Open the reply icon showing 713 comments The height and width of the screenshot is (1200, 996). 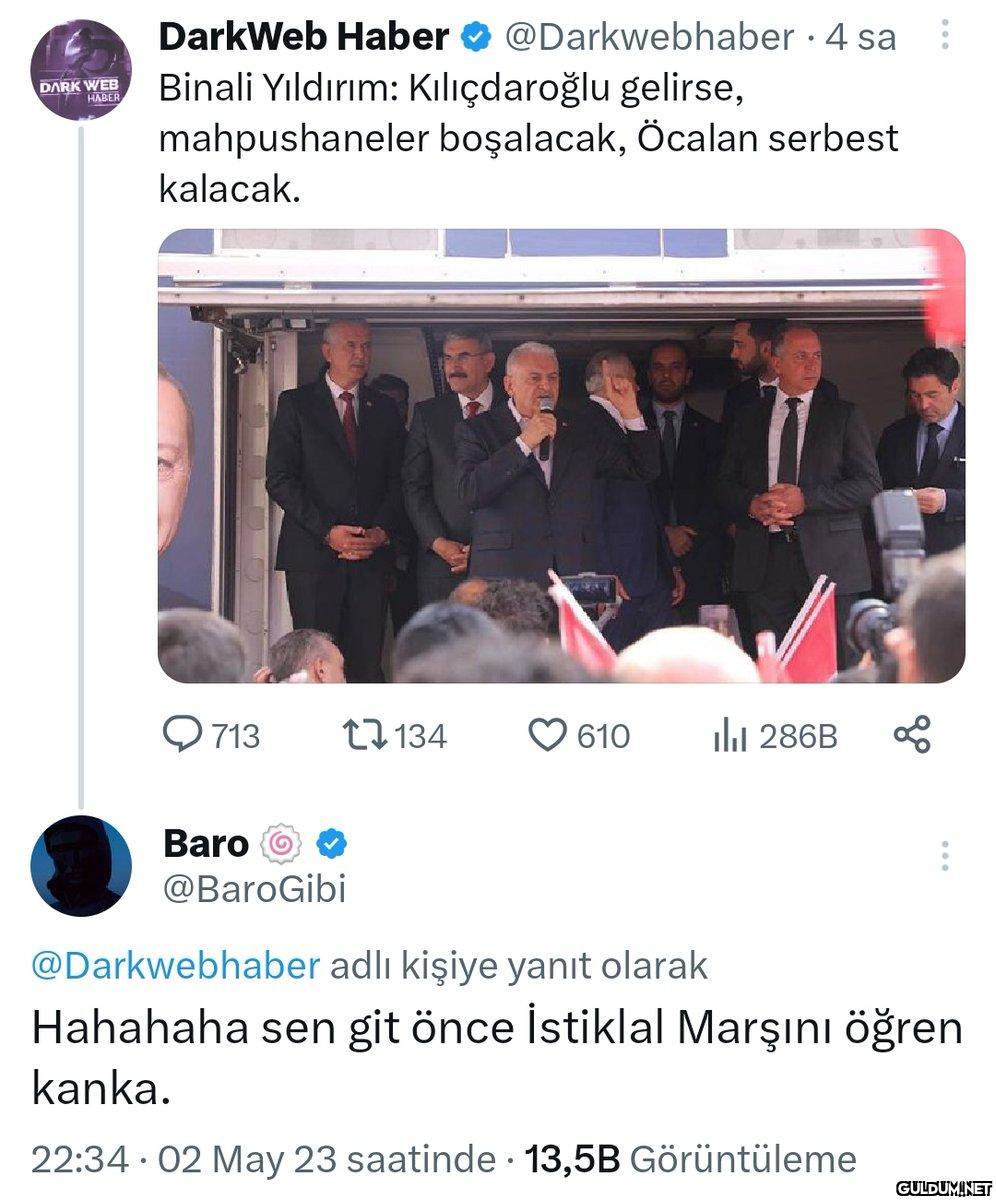(x=182, y=736)
